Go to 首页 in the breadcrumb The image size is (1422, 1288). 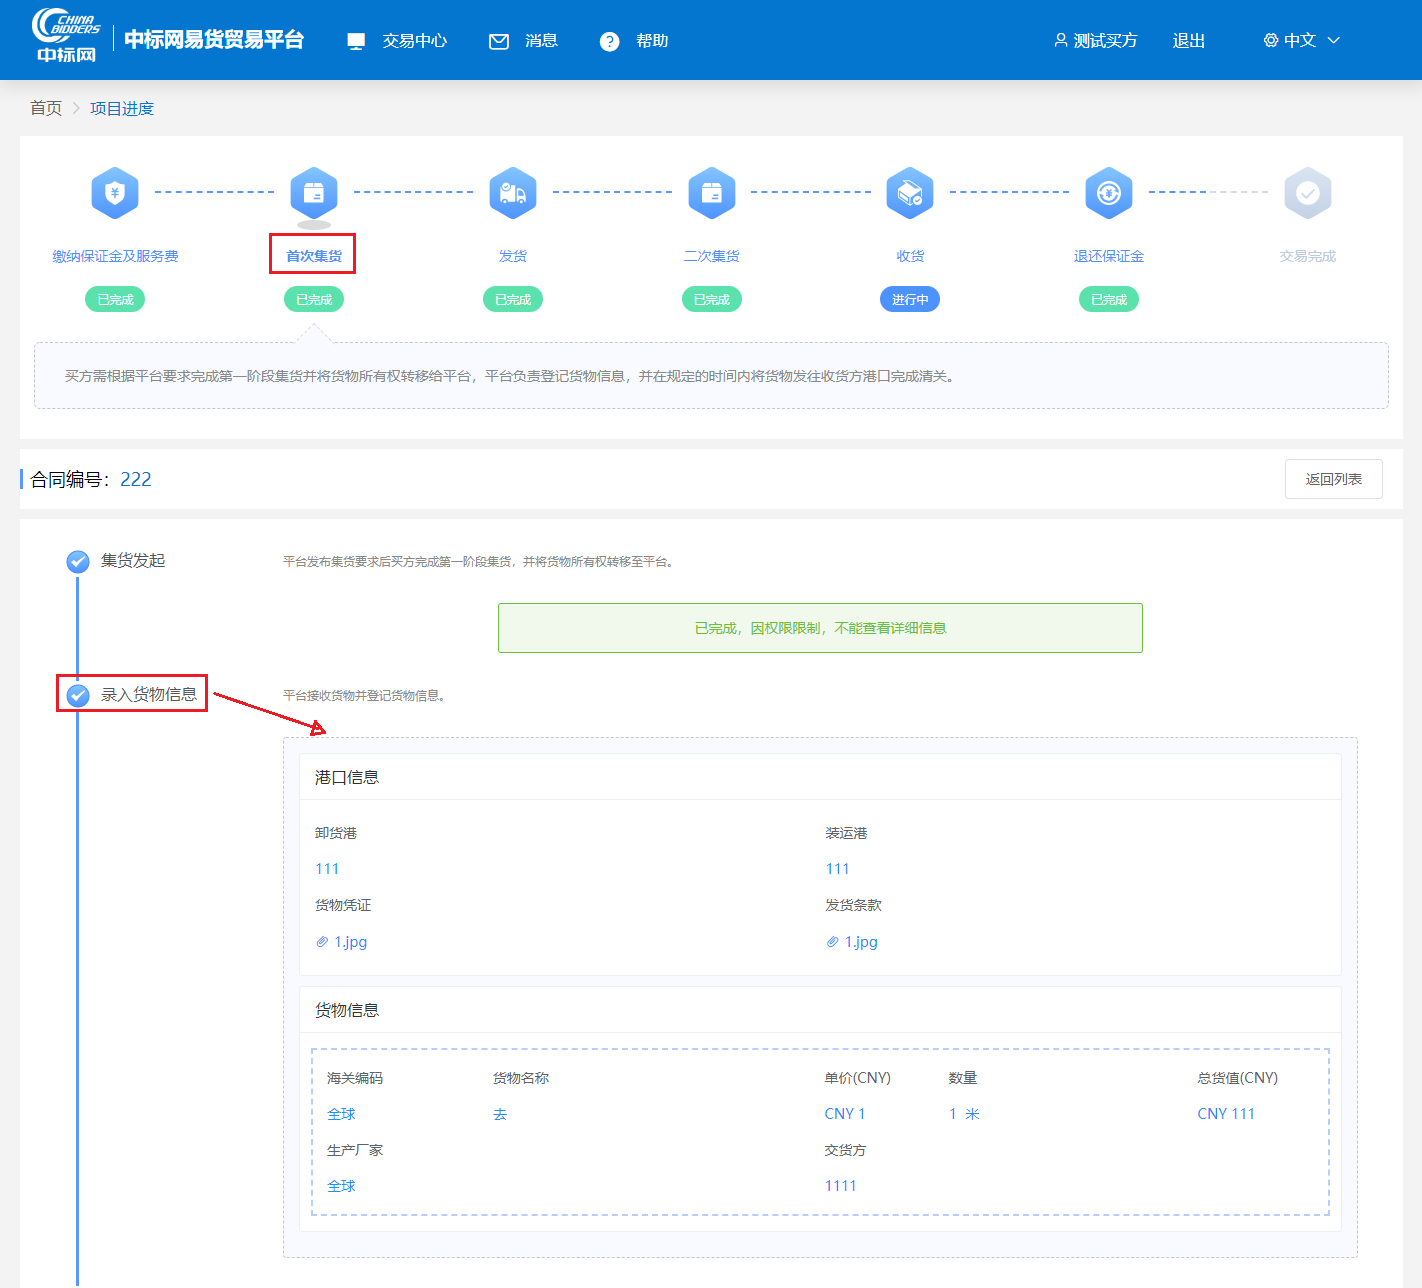click(x=46, y=108)
